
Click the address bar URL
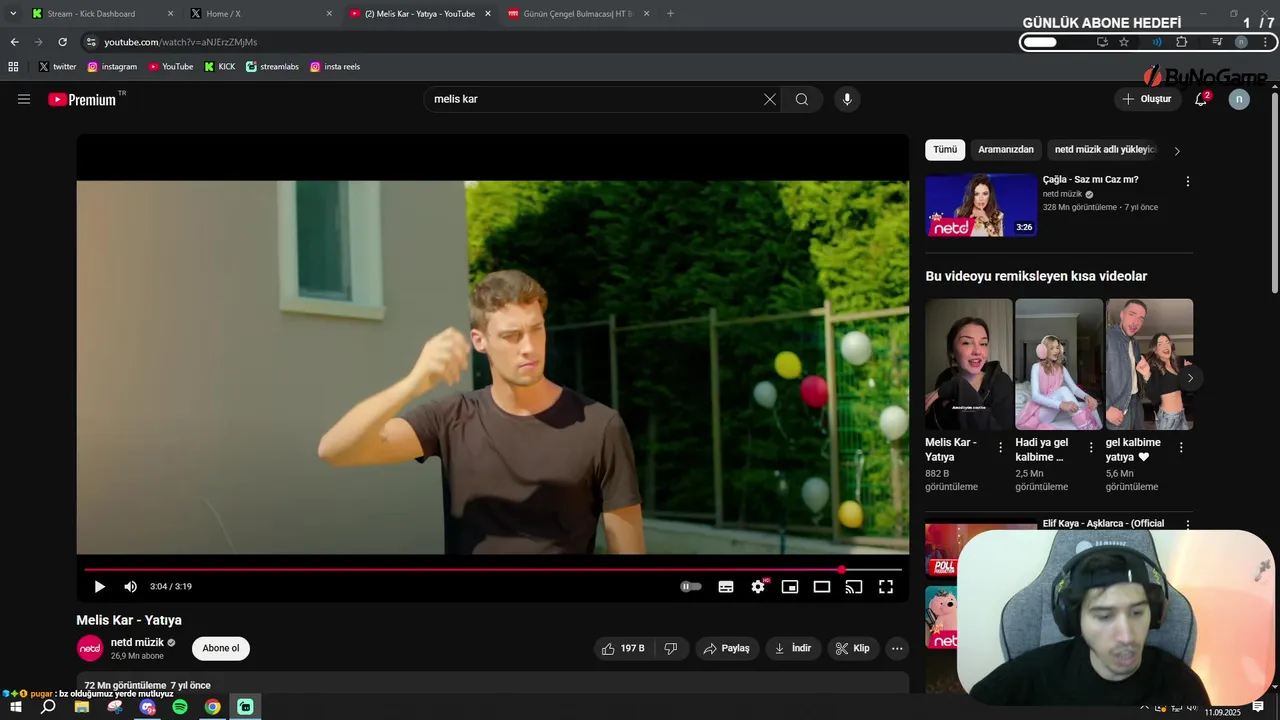(x=181, y=42)
